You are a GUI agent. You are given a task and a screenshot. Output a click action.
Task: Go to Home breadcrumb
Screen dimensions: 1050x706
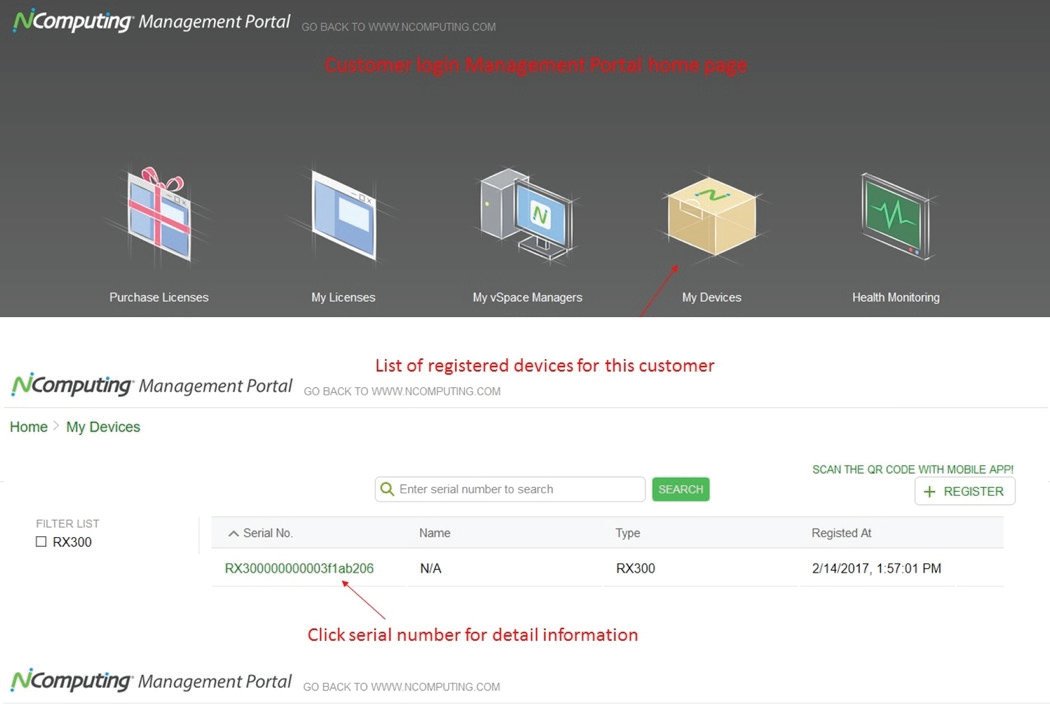click(29, 427)
